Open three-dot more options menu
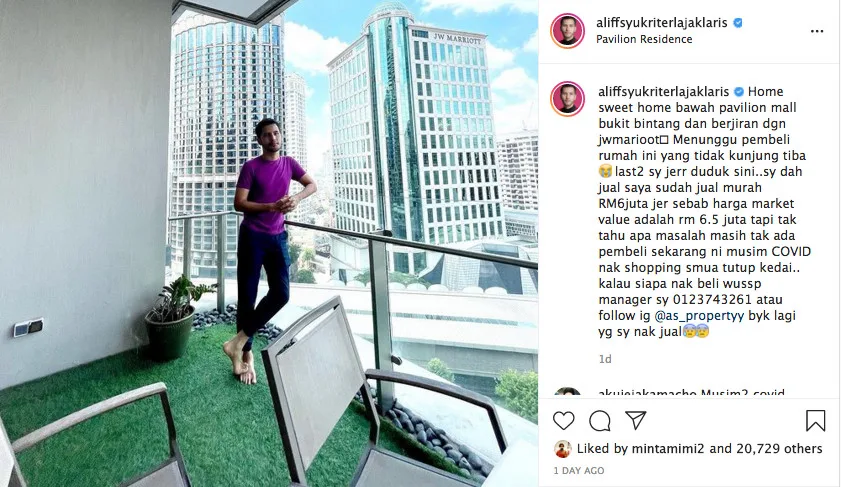Screen dimensions: 841x487 point(817,31)
